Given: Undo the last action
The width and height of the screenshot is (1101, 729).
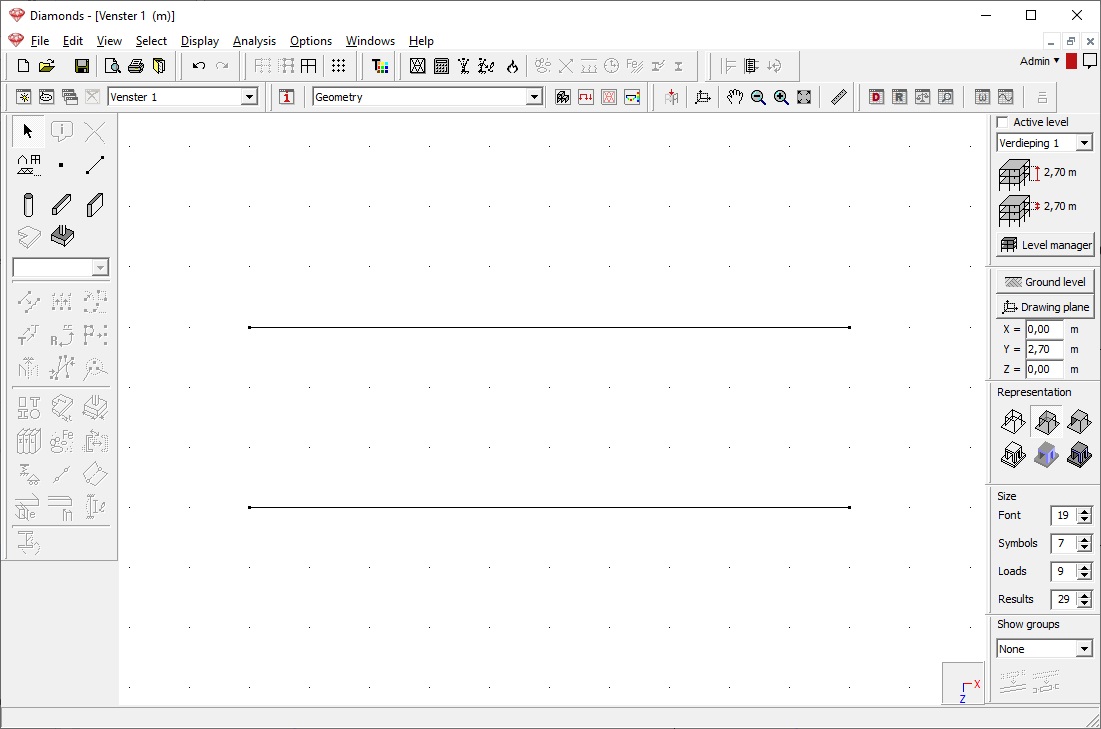Looking at the screenshot, I should [x=199, y=66].
